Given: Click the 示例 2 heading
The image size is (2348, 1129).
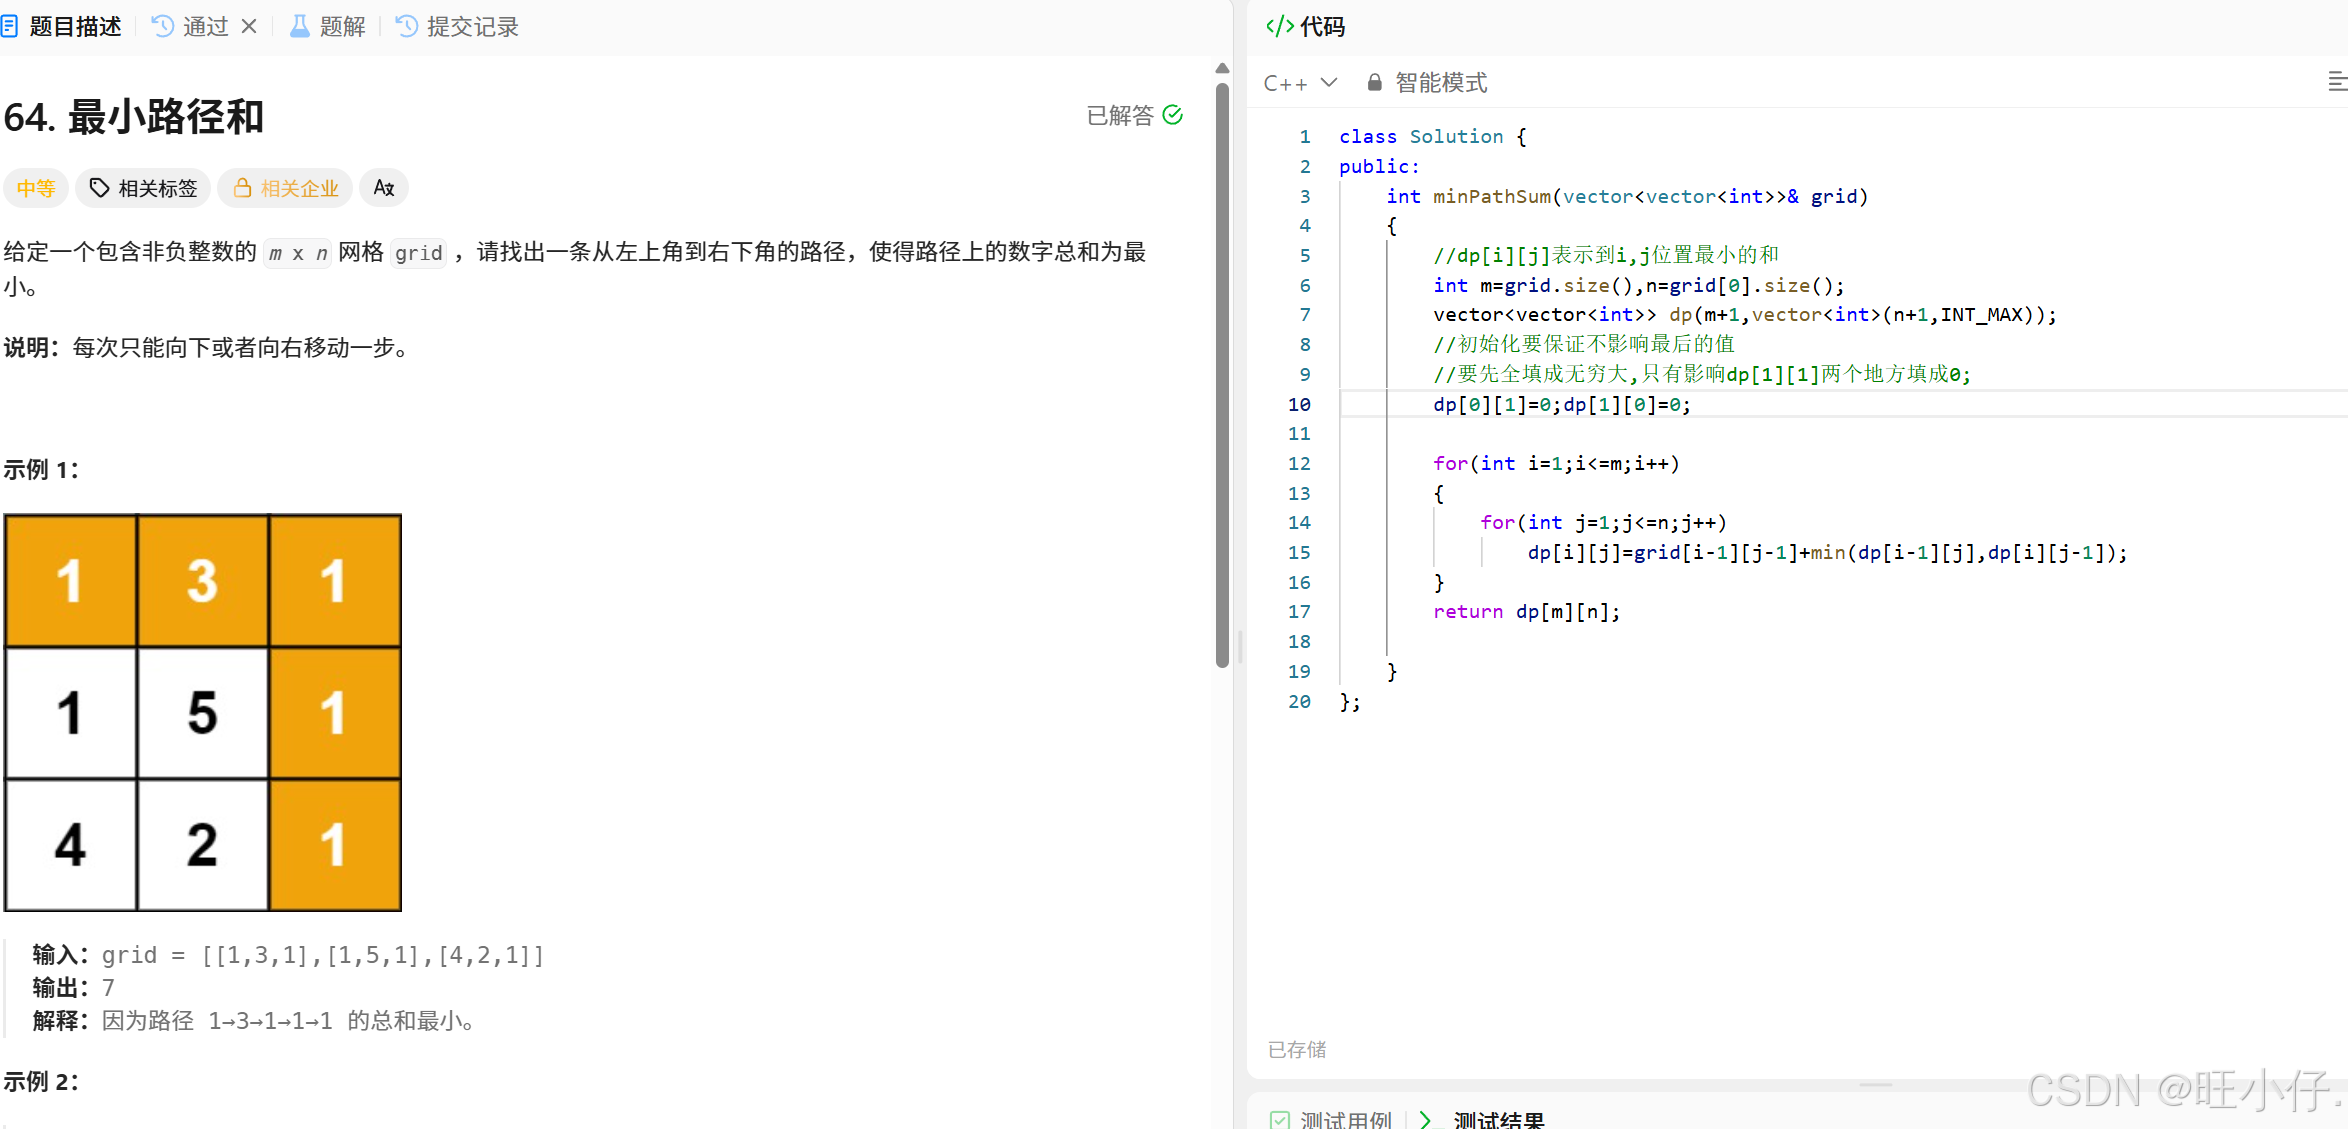Looking at the screenshot, I should coord(41,1082).
